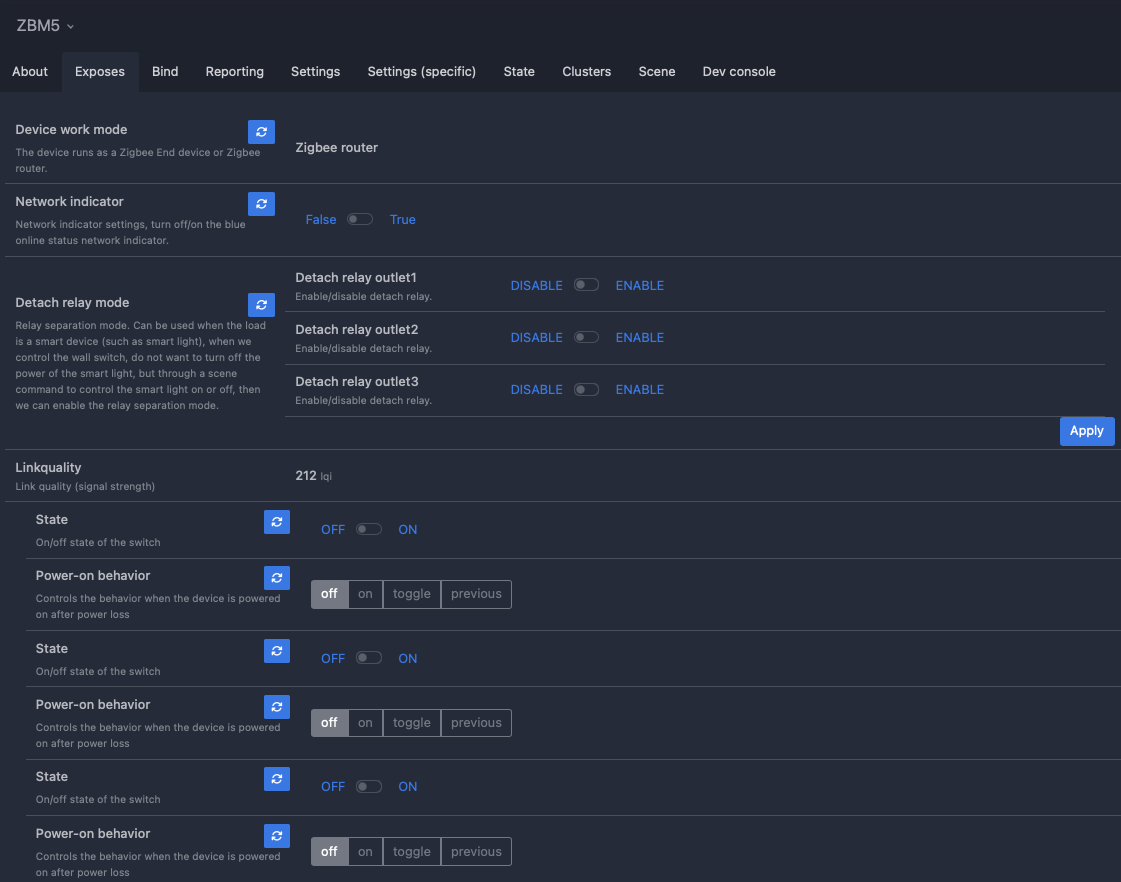Apply the detach relay mode changes

[1087, 431]
